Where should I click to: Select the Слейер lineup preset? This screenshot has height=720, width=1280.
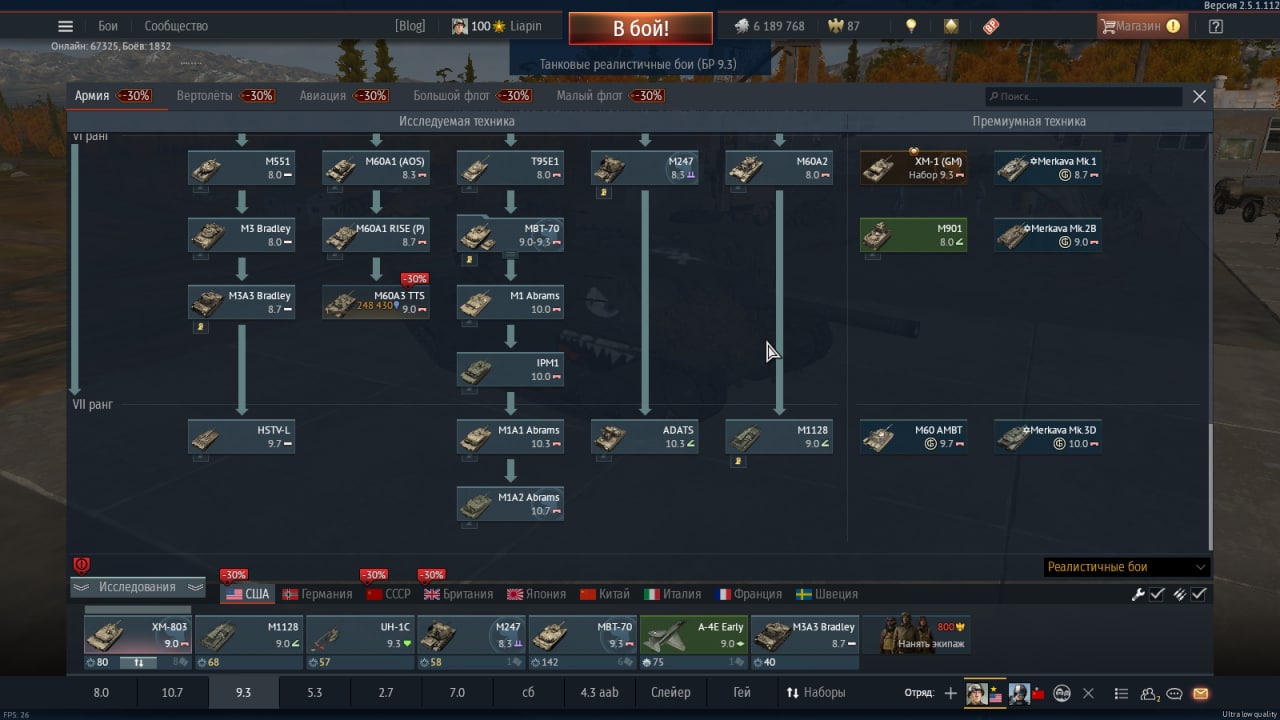pyautogui.click(x=670, y=692)
